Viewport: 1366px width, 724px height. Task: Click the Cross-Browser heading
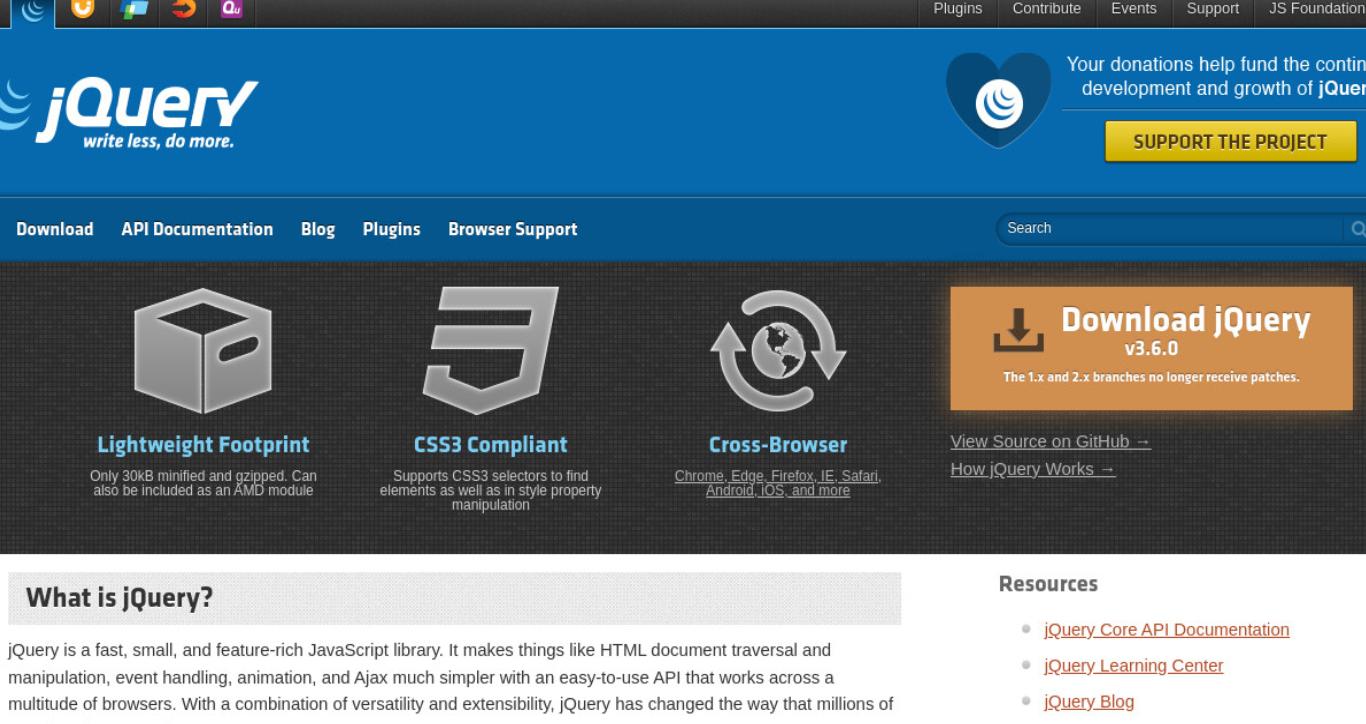tap(778, 445)
